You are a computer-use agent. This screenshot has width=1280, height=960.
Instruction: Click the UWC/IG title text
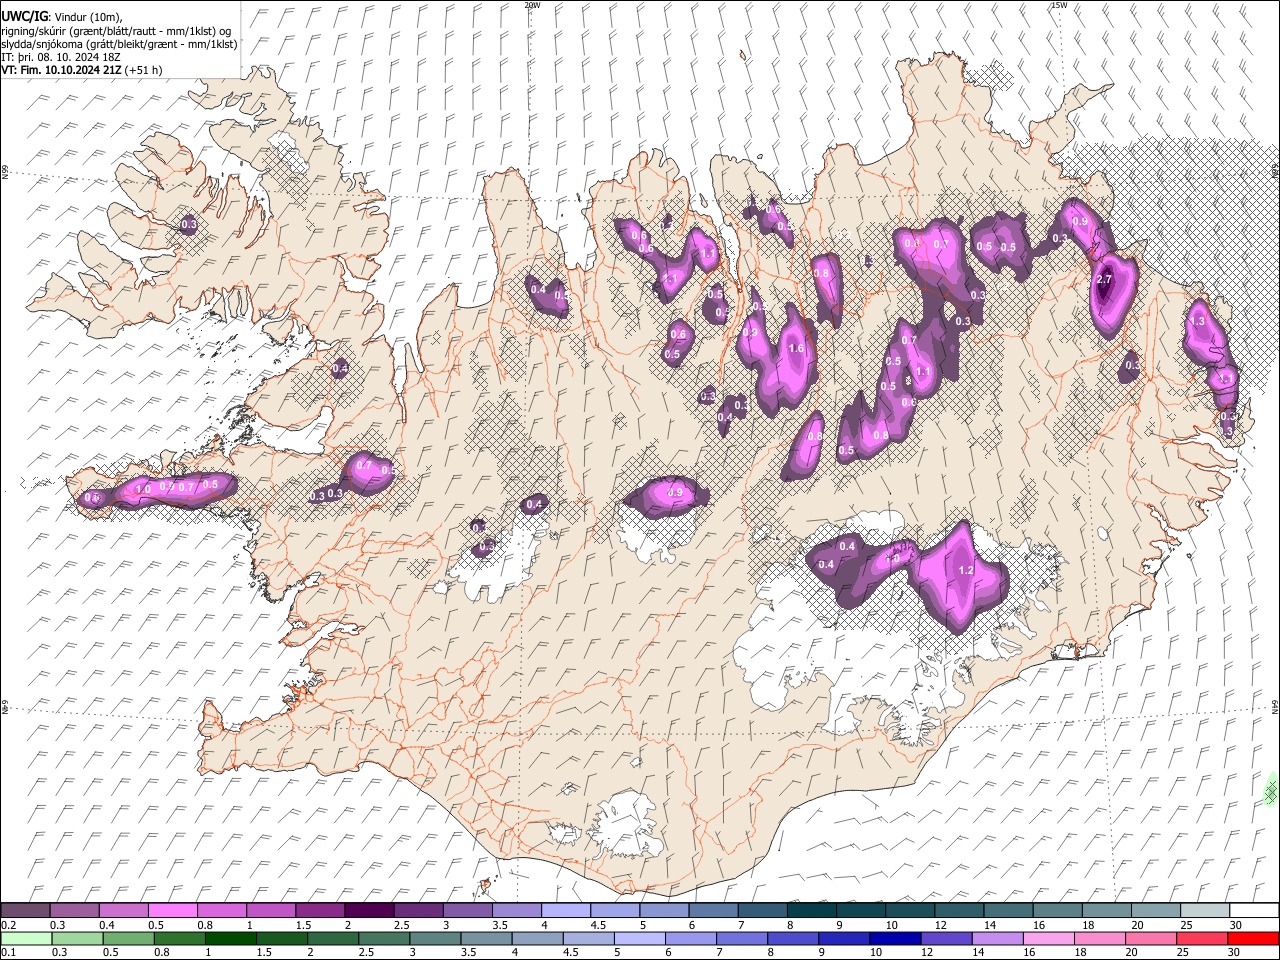tap(24, 15)
